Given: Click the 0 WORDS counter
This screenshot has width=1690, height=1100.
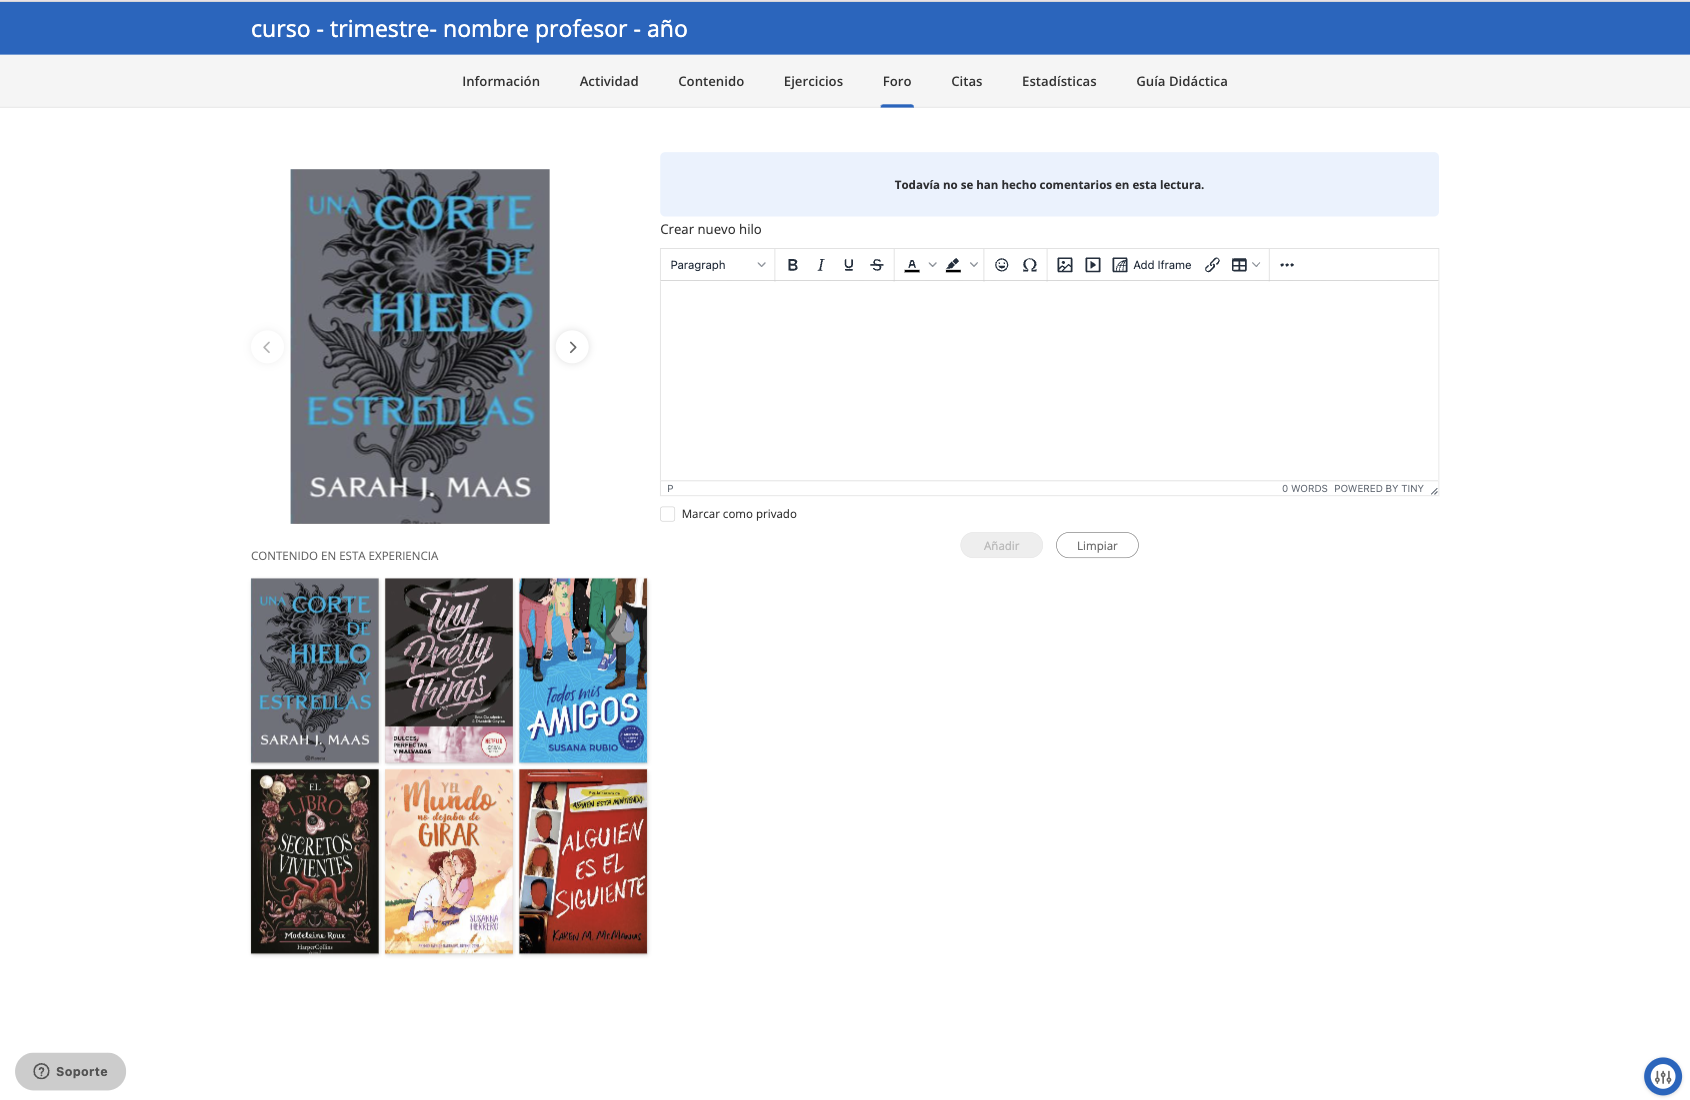Looking at the screenshot, I should click(x=1305, y=489).
